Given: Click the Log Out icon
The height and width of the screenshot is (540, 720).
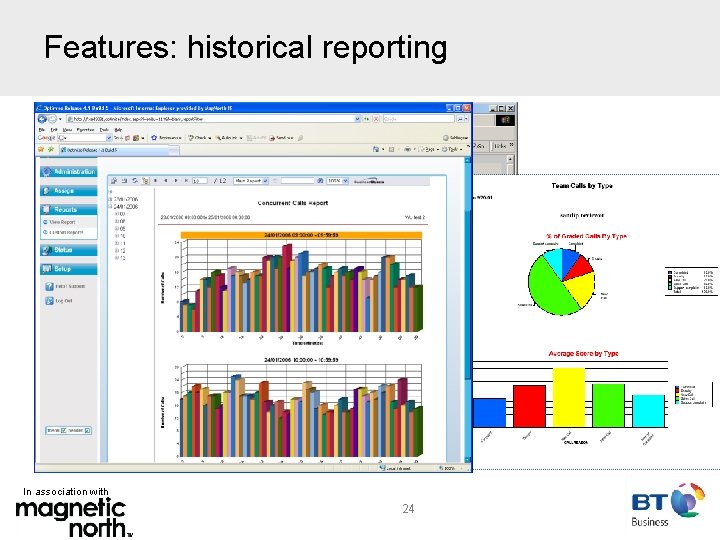Looking at the screenshot, I should pyautogui.click(x=49, y=301).
